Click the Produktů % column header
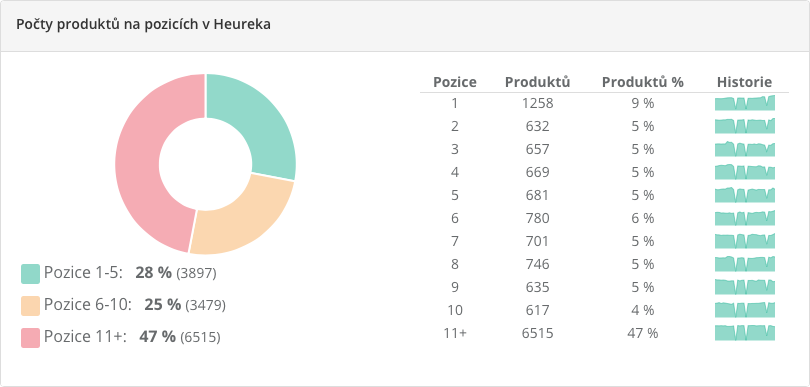The width and height of the screenshot is (810, 387). pos(643,82)
